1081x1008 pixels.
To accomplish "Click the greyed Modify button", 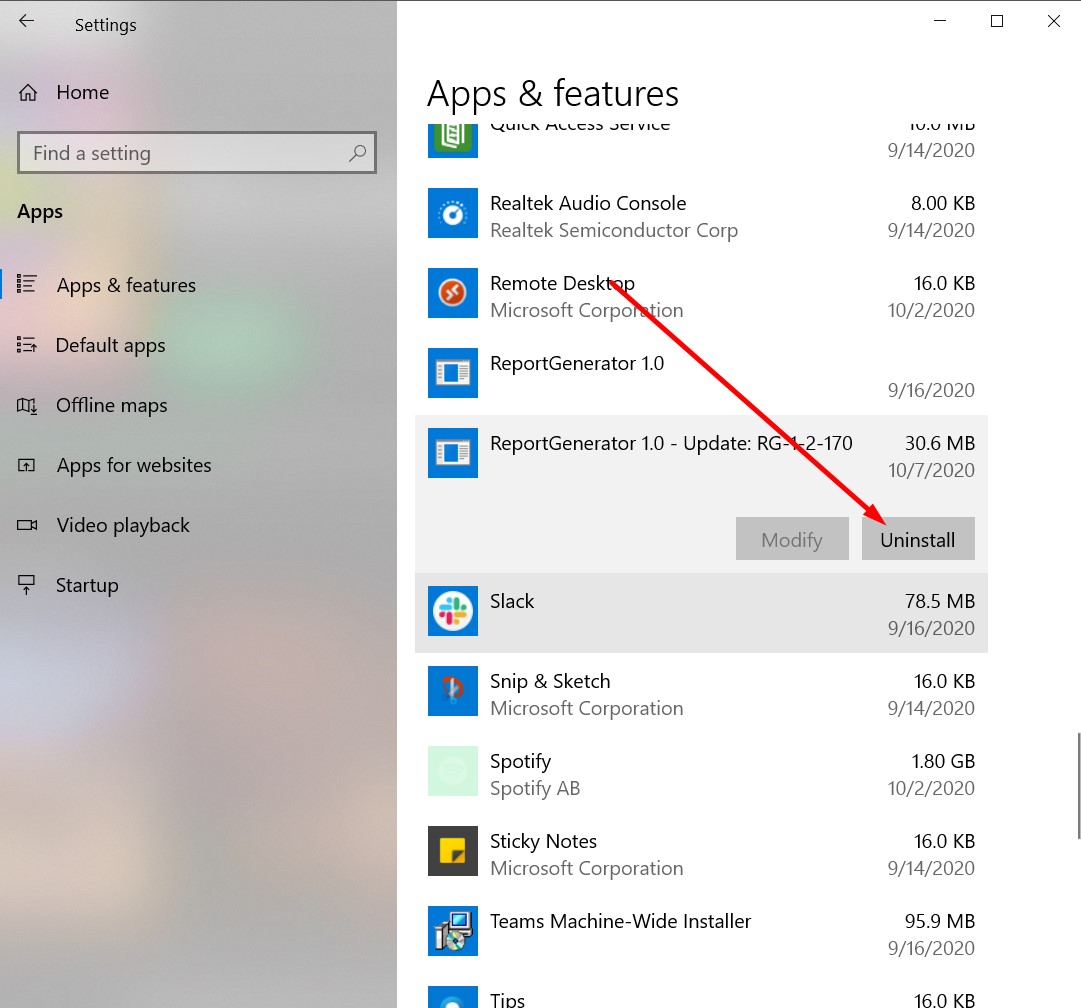I will point(792,539).
